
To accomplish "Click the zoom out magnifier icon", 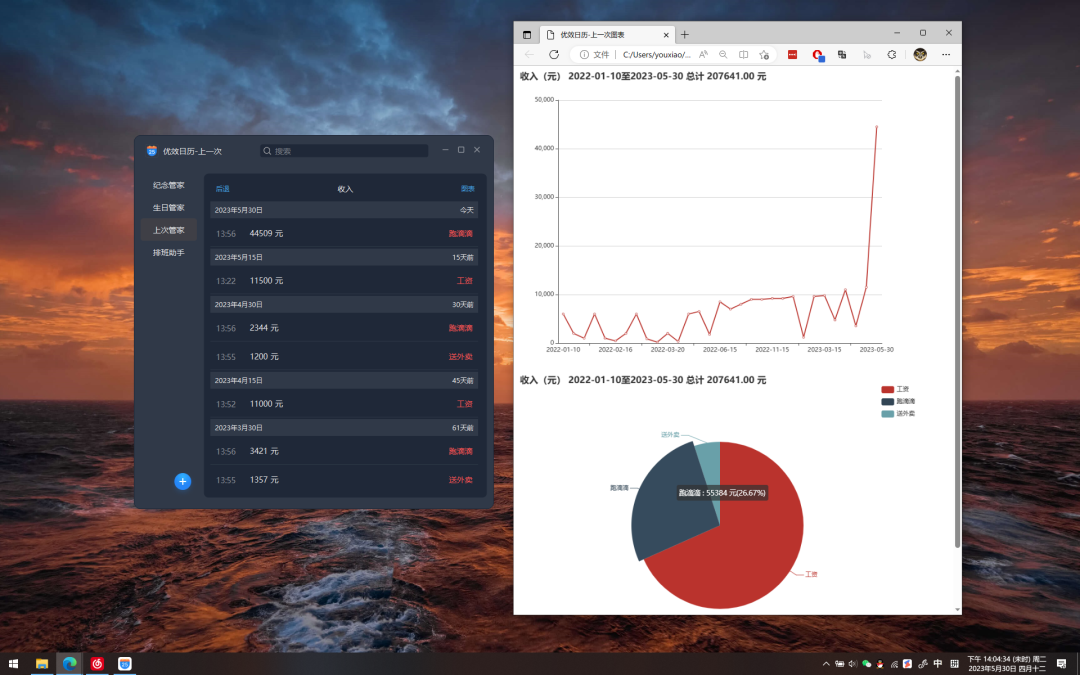I will point(723,54).
